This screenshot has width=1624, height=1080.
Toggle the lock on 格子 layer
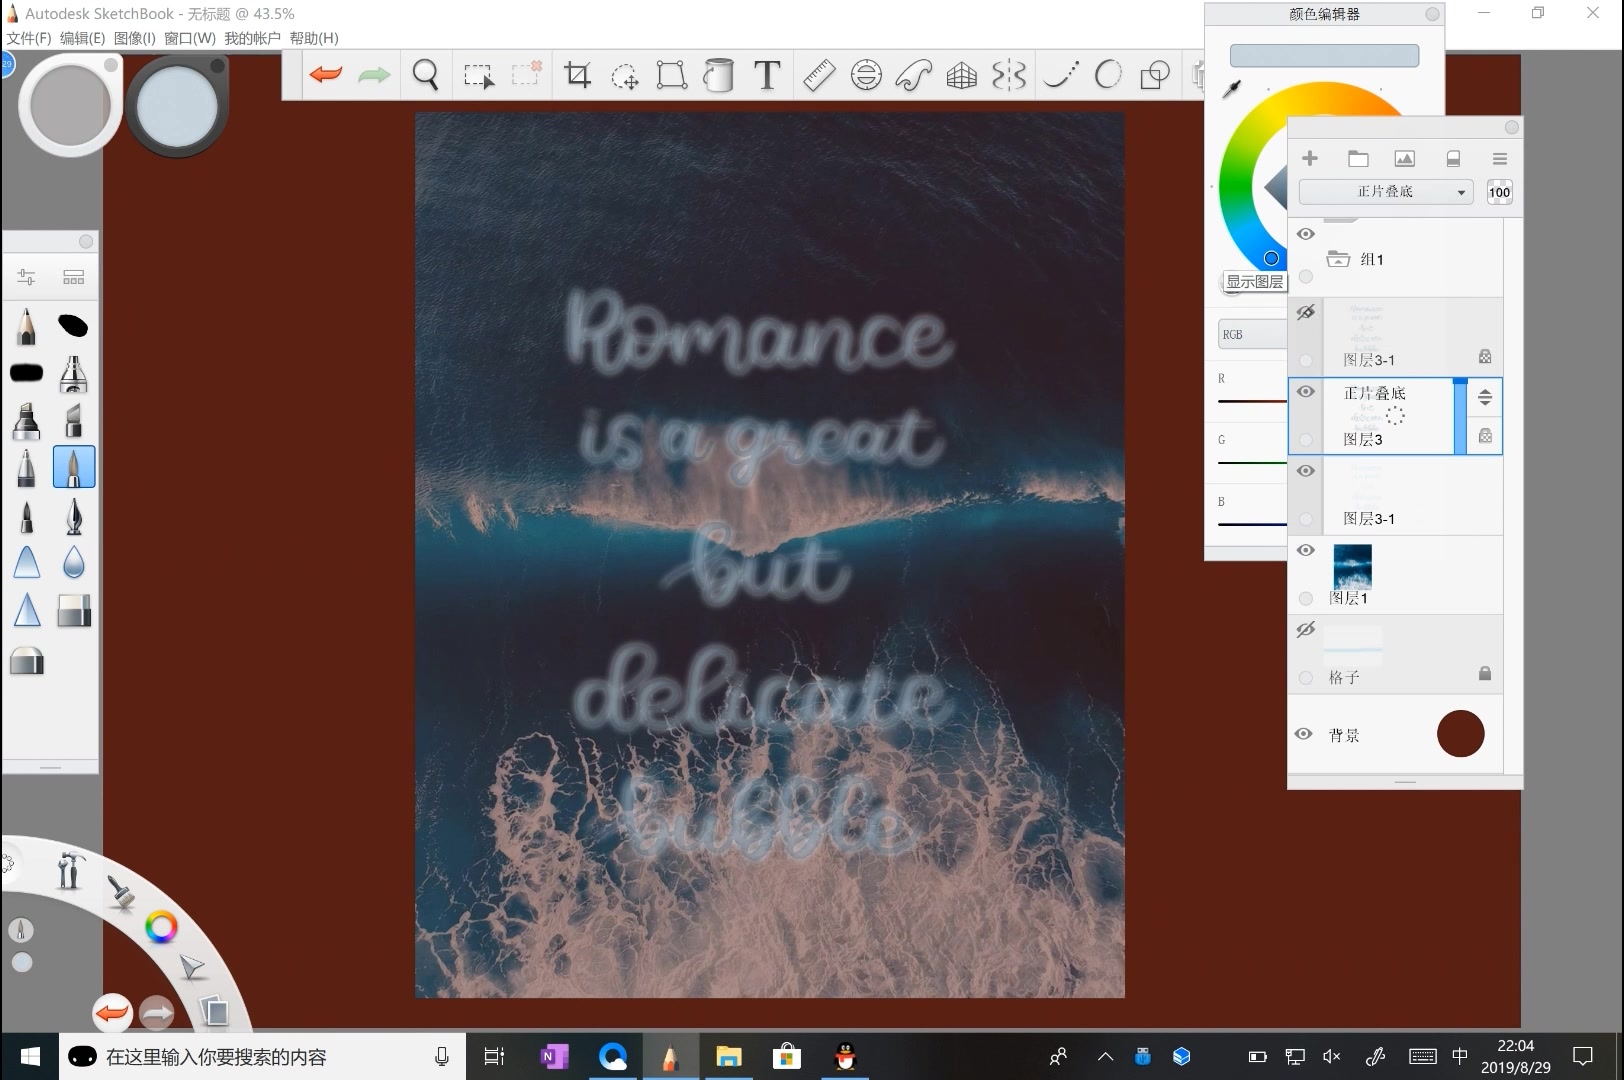(1485, 673)
